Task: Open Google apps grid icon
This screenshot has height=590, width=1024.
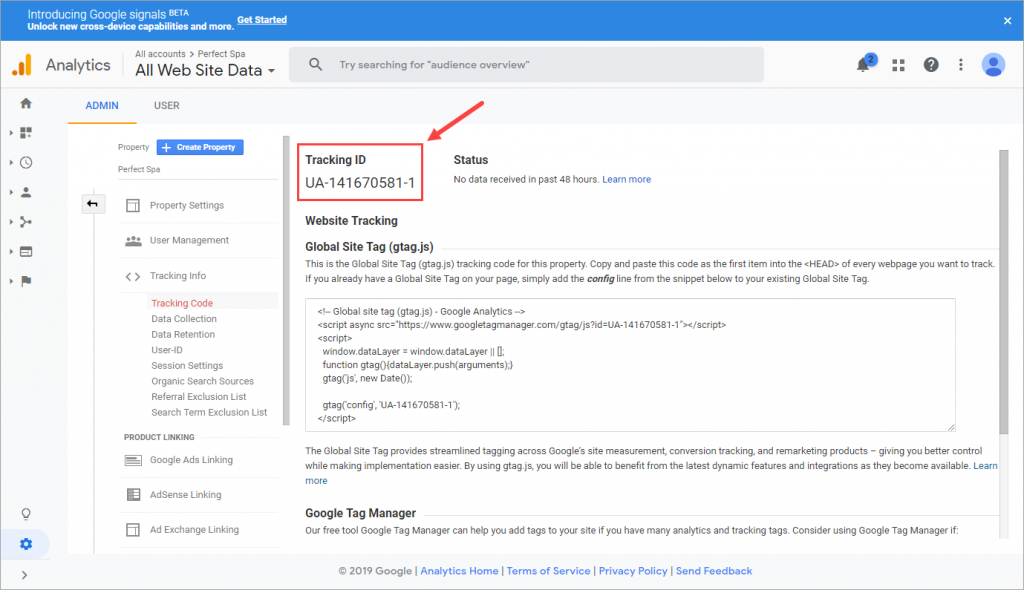Action: (x=899, y=65)
